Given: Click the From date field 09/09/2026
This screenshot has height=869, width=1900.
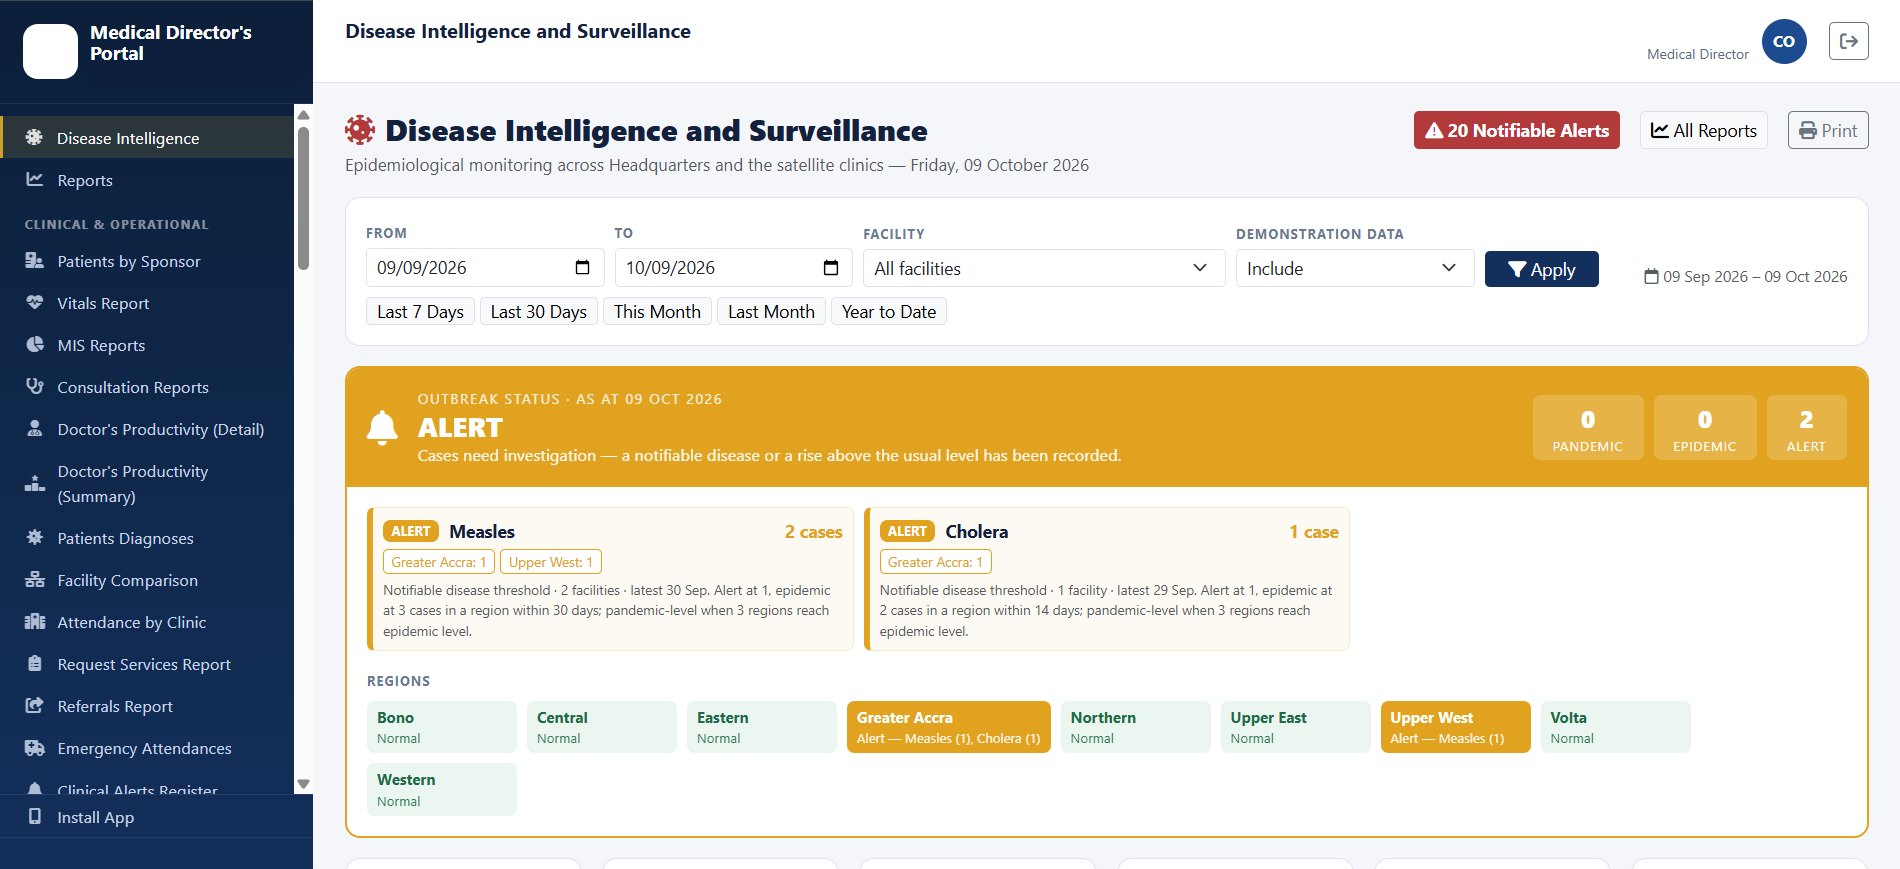Looking at the screenshot, I should (484, 267).
